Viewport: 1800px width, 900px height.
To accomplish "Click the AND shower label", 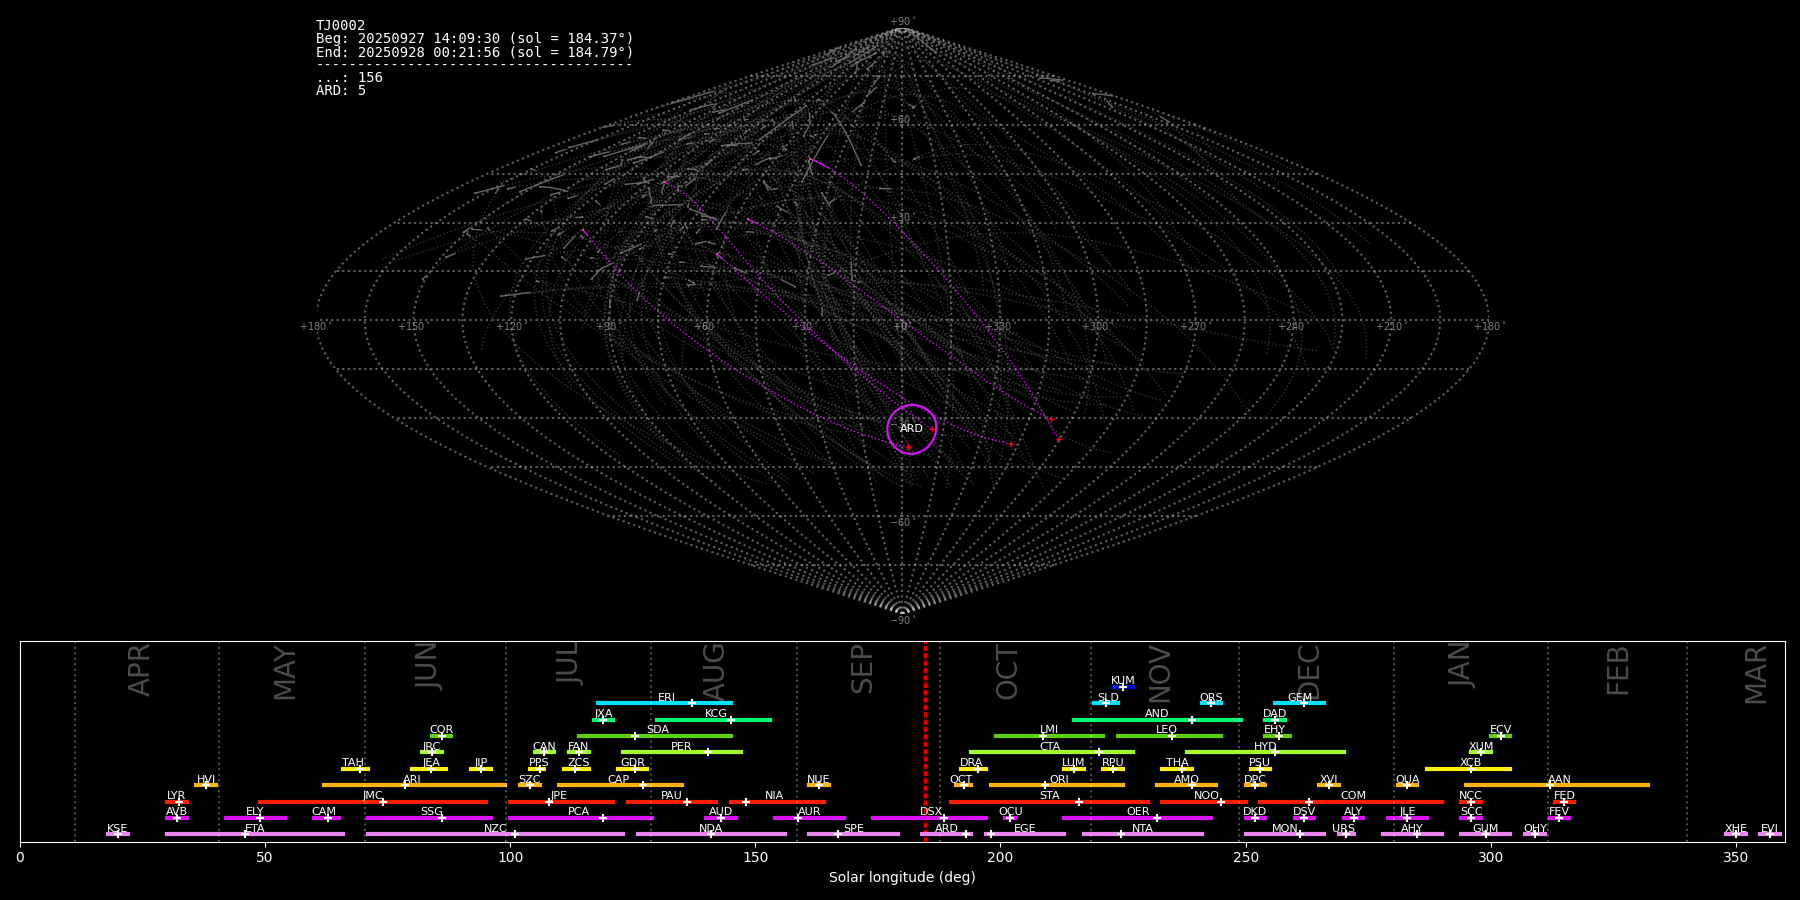I will coord(1157,714).
